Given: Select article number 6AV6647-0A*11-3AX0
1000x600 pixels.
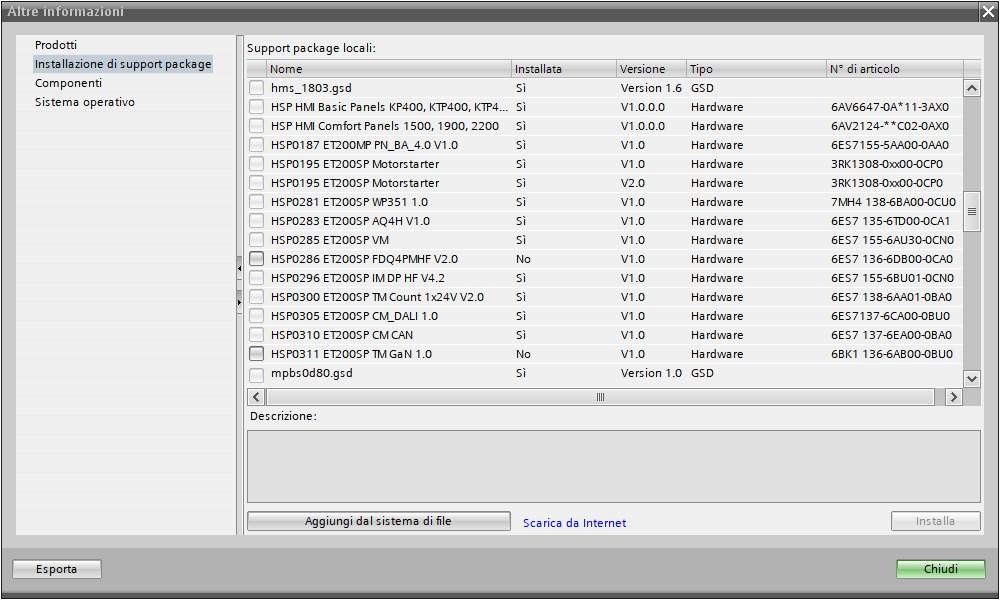Looking at the screenshot, I should (890, 107).
